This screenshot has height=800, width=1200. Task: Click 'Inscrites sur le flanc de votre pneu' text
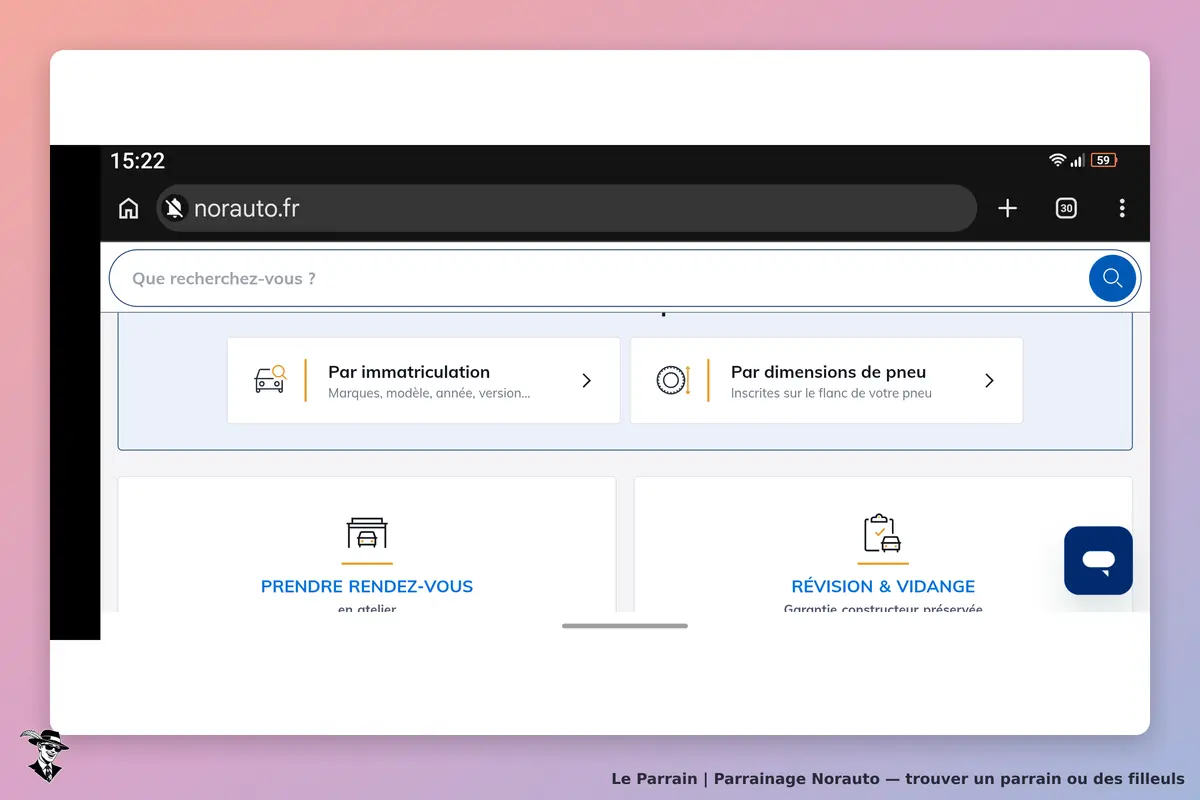pos(831,394)
